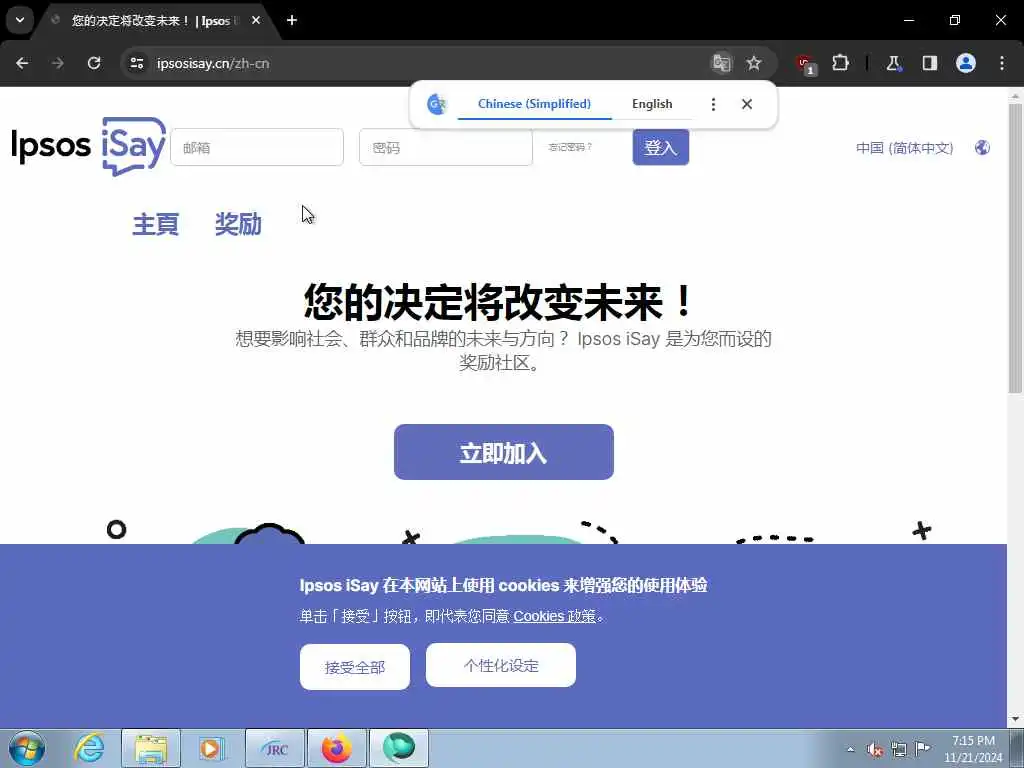This screenshot has height=768, width=1024.
Task: Open the Cookies 政策 link
Action: tap(554, 616)
